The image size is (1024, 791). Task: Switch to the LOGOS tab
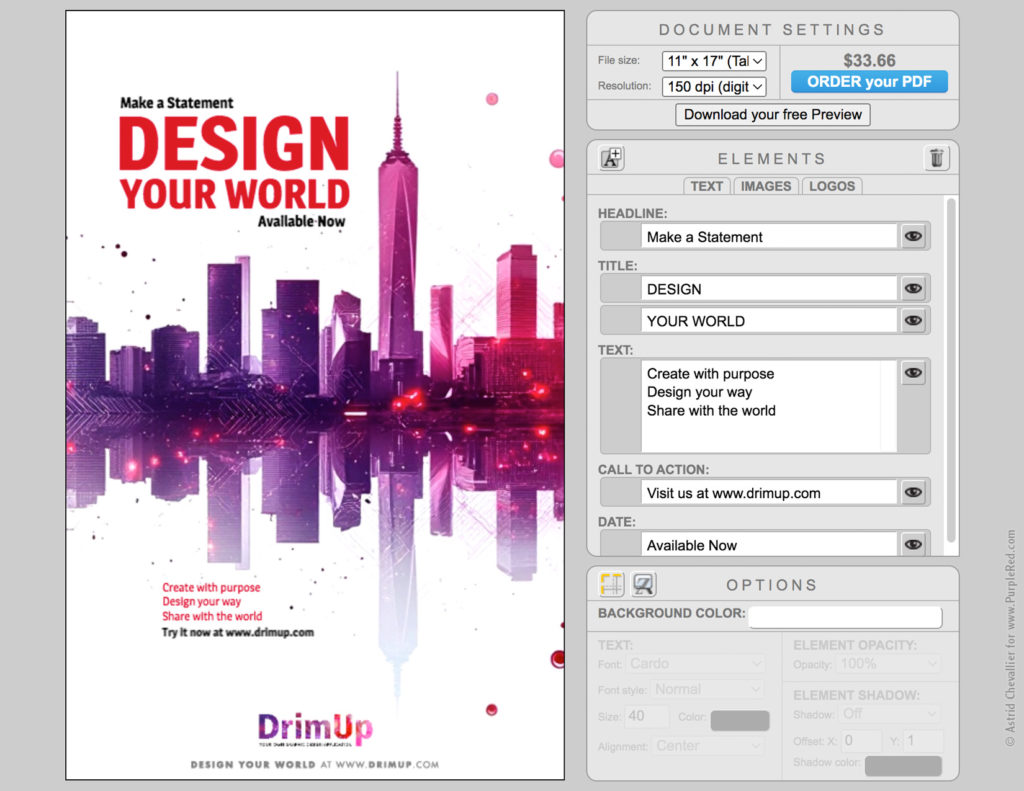click(x=832, y=186)
